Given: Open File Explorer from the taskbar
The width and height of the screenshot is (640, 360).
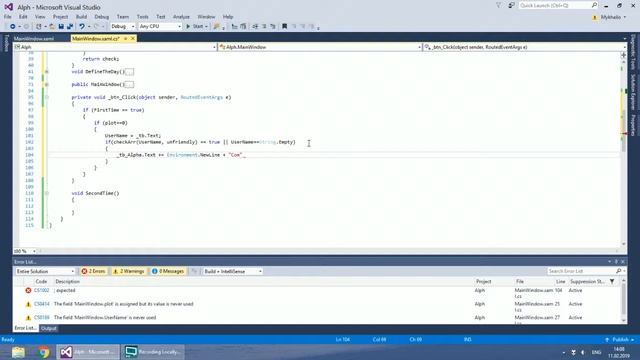Looking at the screenshot, I should click(x=18, y=352).
